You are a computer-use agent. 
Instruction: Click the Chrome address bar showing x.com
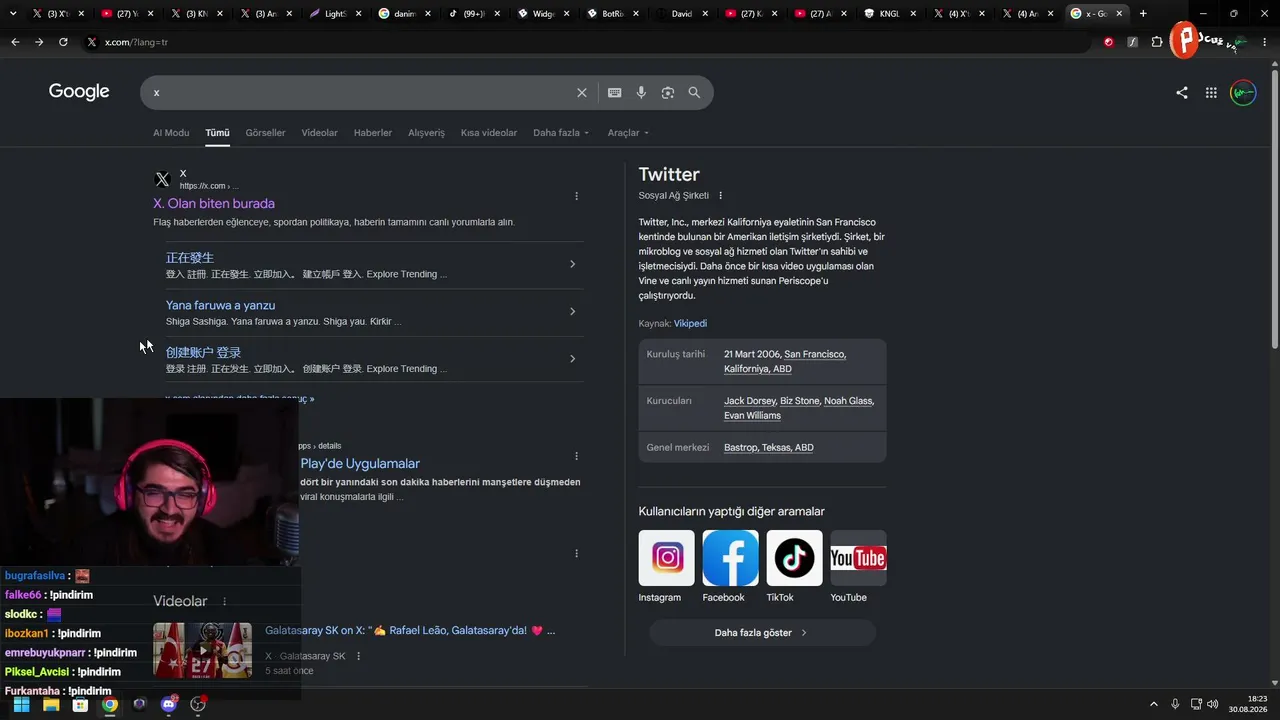pos(590,42)
